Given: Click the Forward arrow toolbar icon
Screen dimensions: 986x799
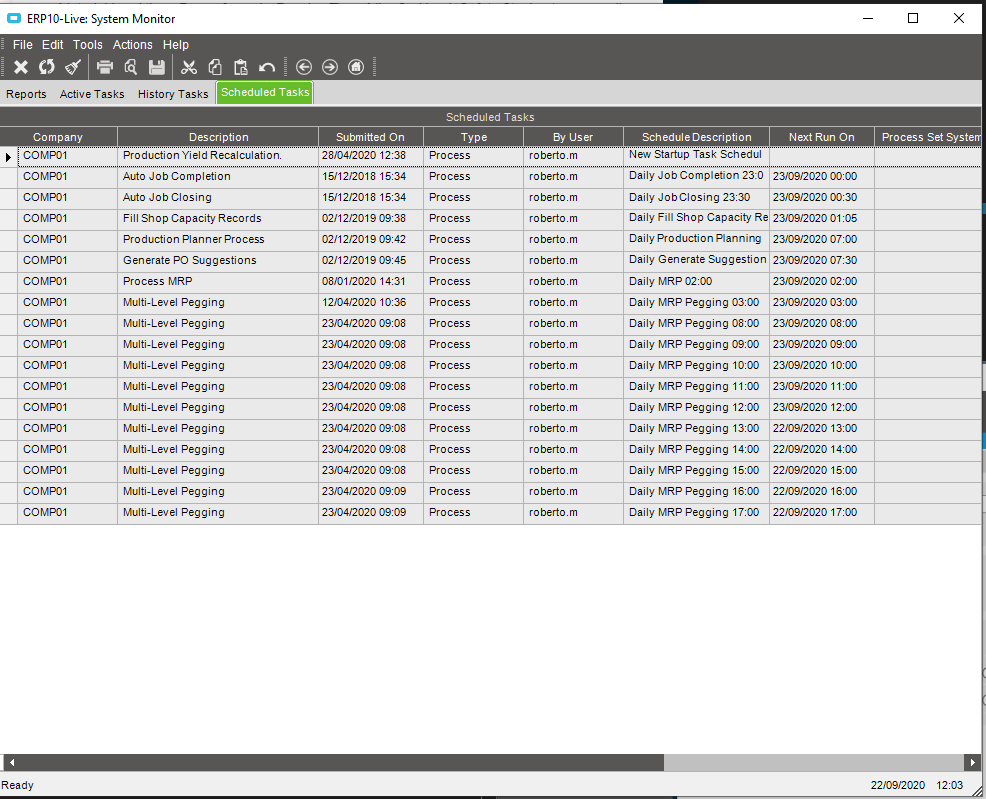Looking at the screenshot, I should pos(330,67).
